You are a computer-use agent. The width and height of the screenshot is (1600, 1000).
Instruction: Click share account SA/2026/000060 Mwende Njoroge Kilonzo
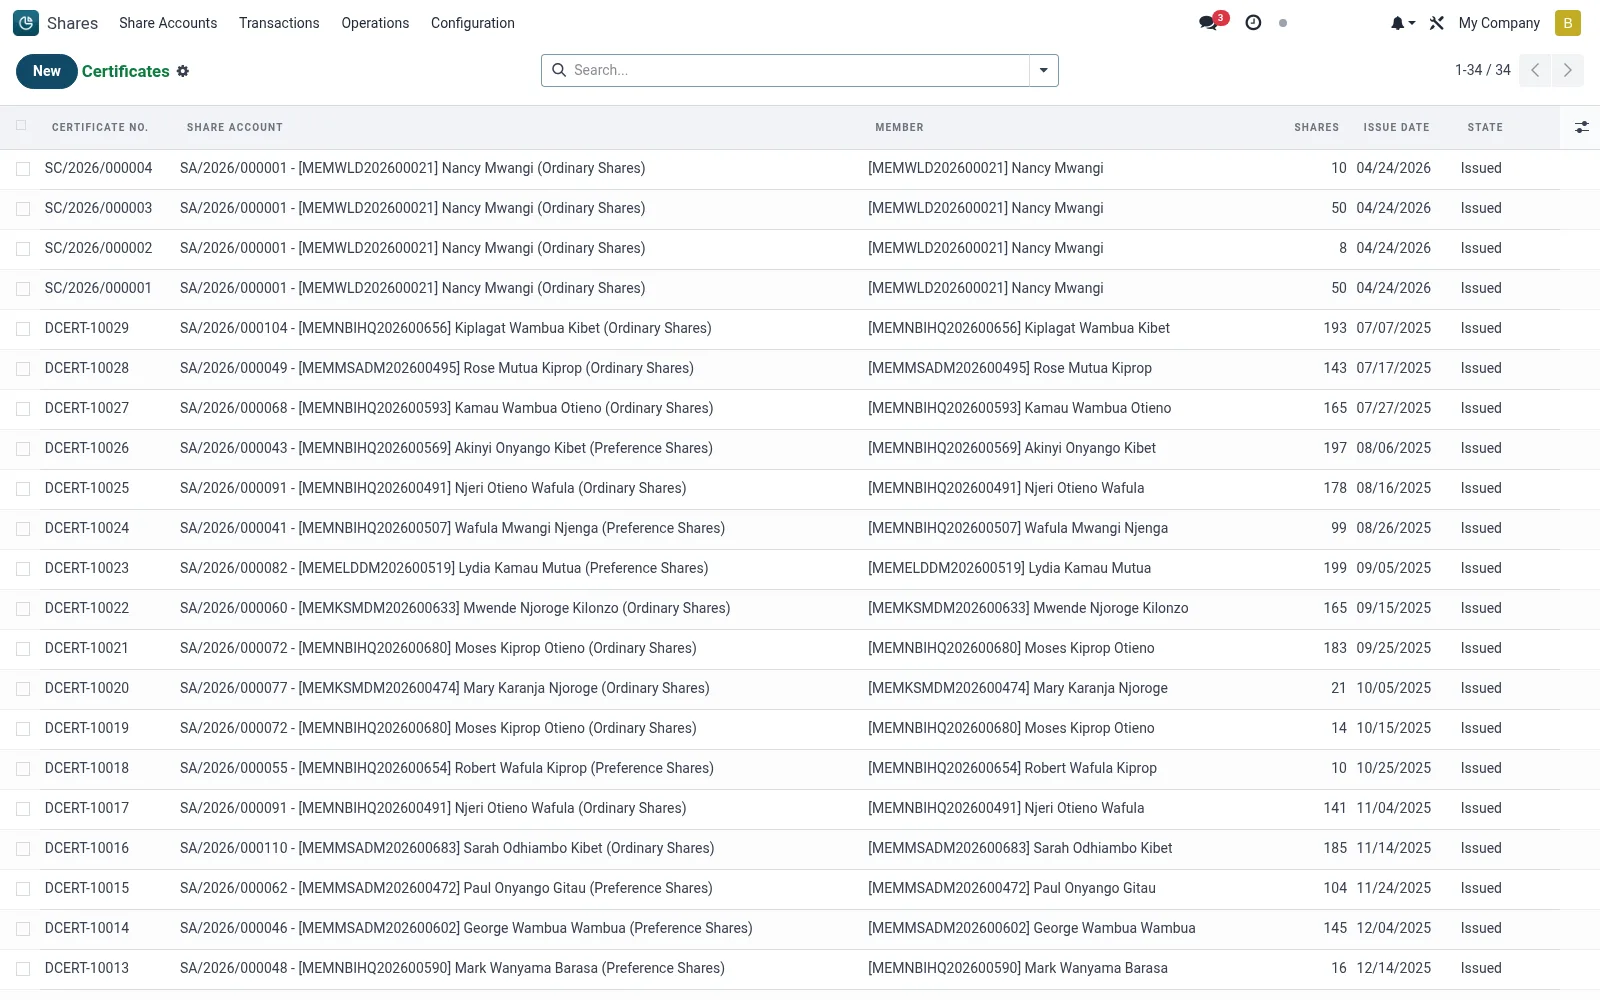click(455, 608)
